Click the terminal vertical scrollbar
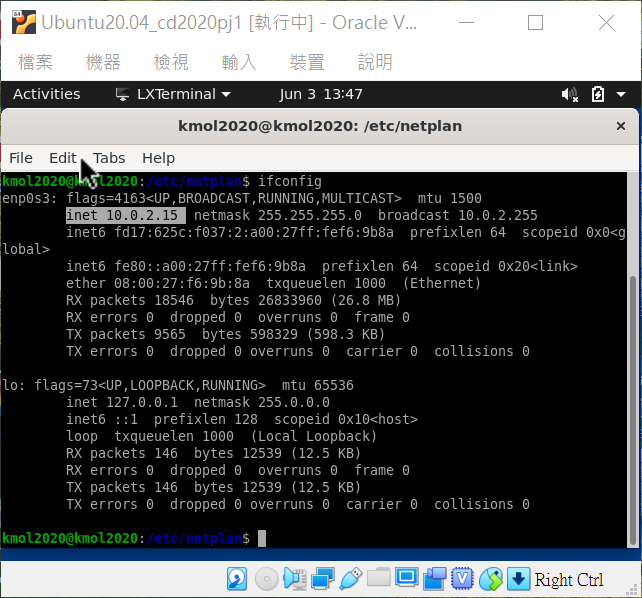The image size is (642, 598). click(633, 411)
